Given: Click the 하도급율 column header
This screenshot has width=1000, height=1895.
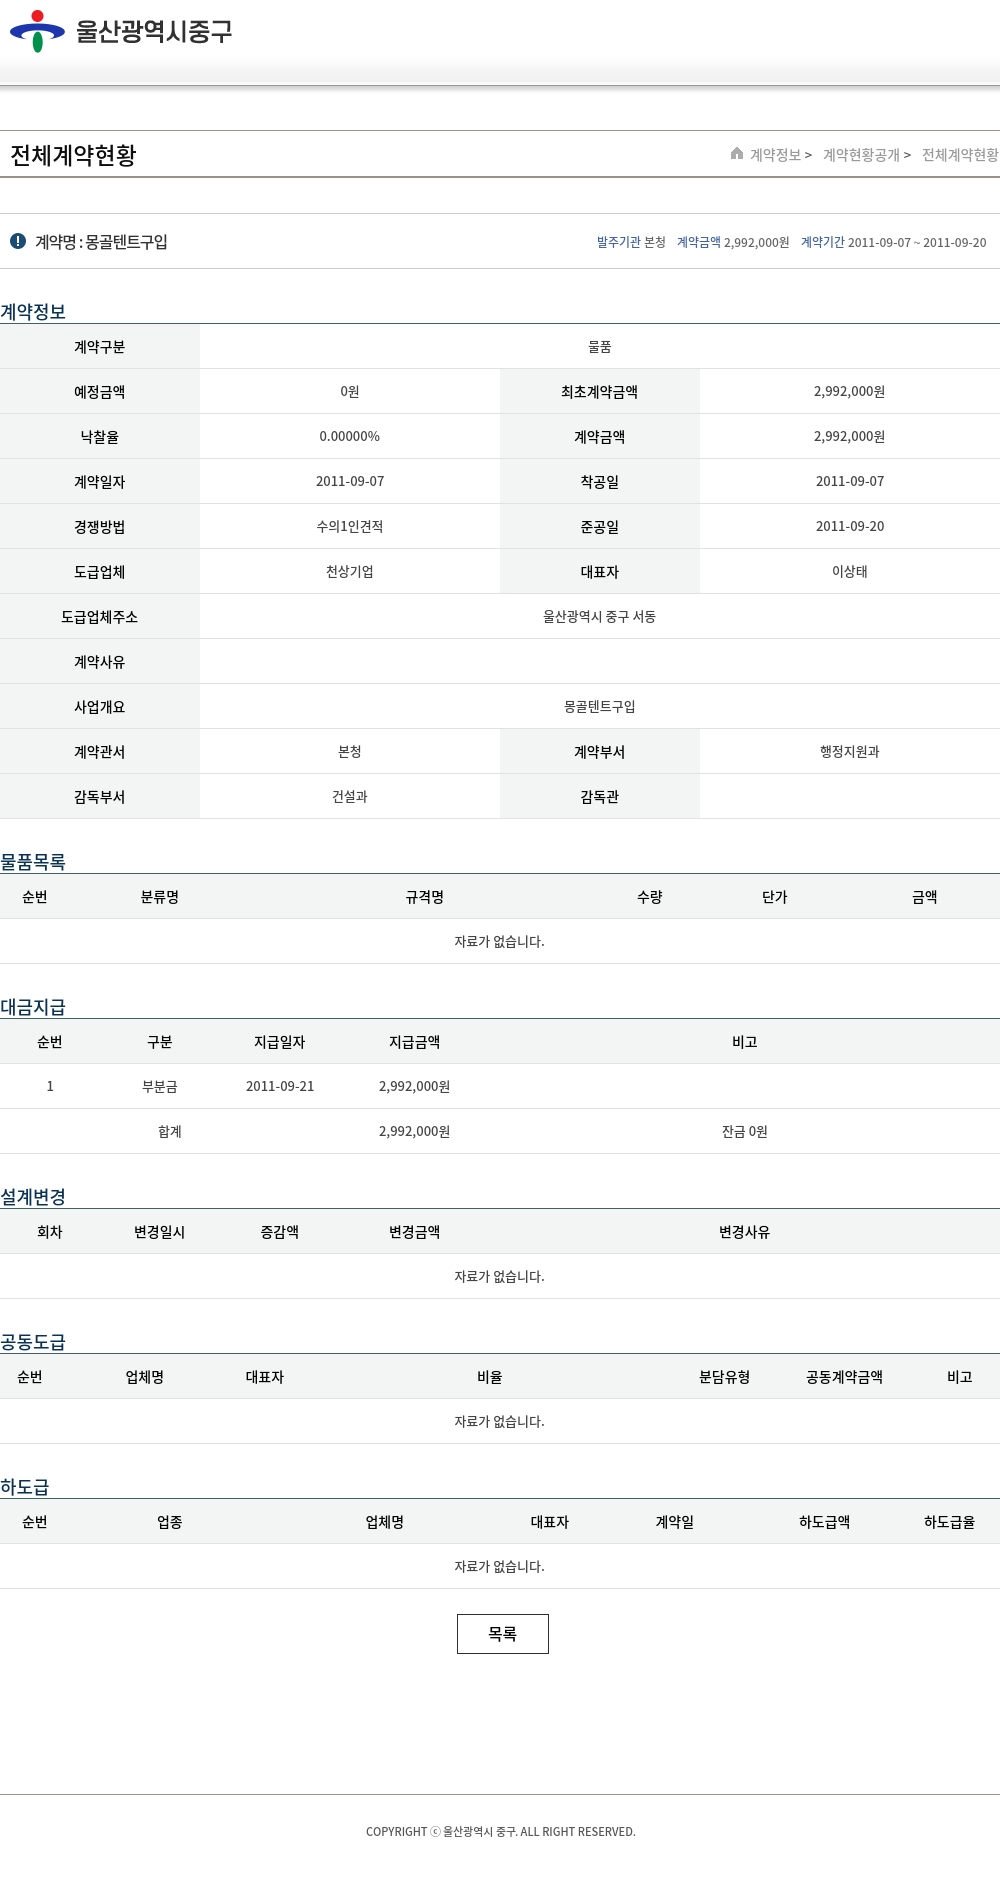Looking at the screenshot, I should [x=950, y=1522].
